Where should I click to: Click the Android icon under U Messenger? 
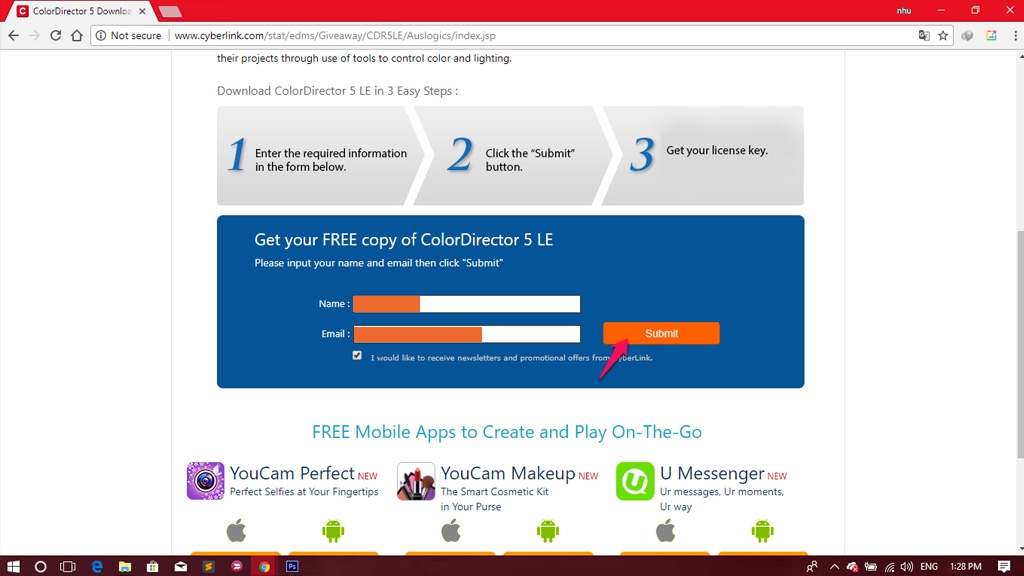coord(762,530)
